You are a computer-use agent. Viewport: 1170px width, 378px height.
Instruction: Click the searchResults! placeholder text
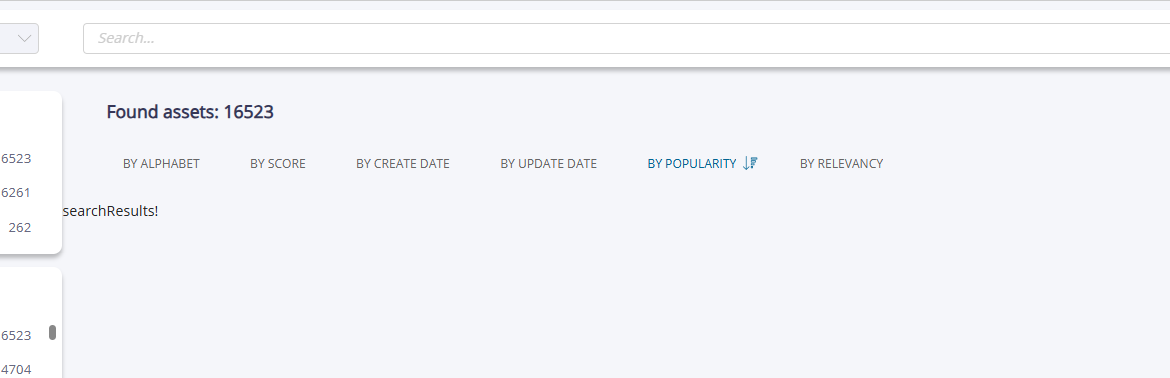click(x=110, y=211)
